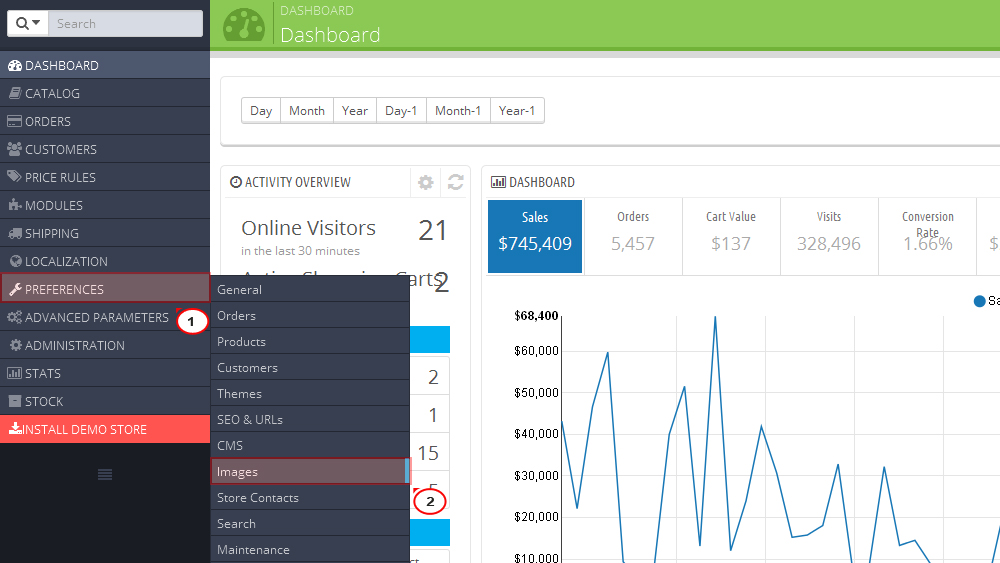The width and height of the screenshot is (1000, 563).
Task: Set date range to Year-1
Action: click(x=517, y=110)
